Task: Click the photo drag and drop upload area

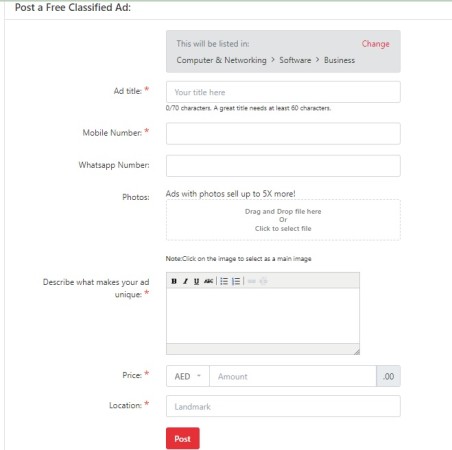Action: (x=283, y=220)
